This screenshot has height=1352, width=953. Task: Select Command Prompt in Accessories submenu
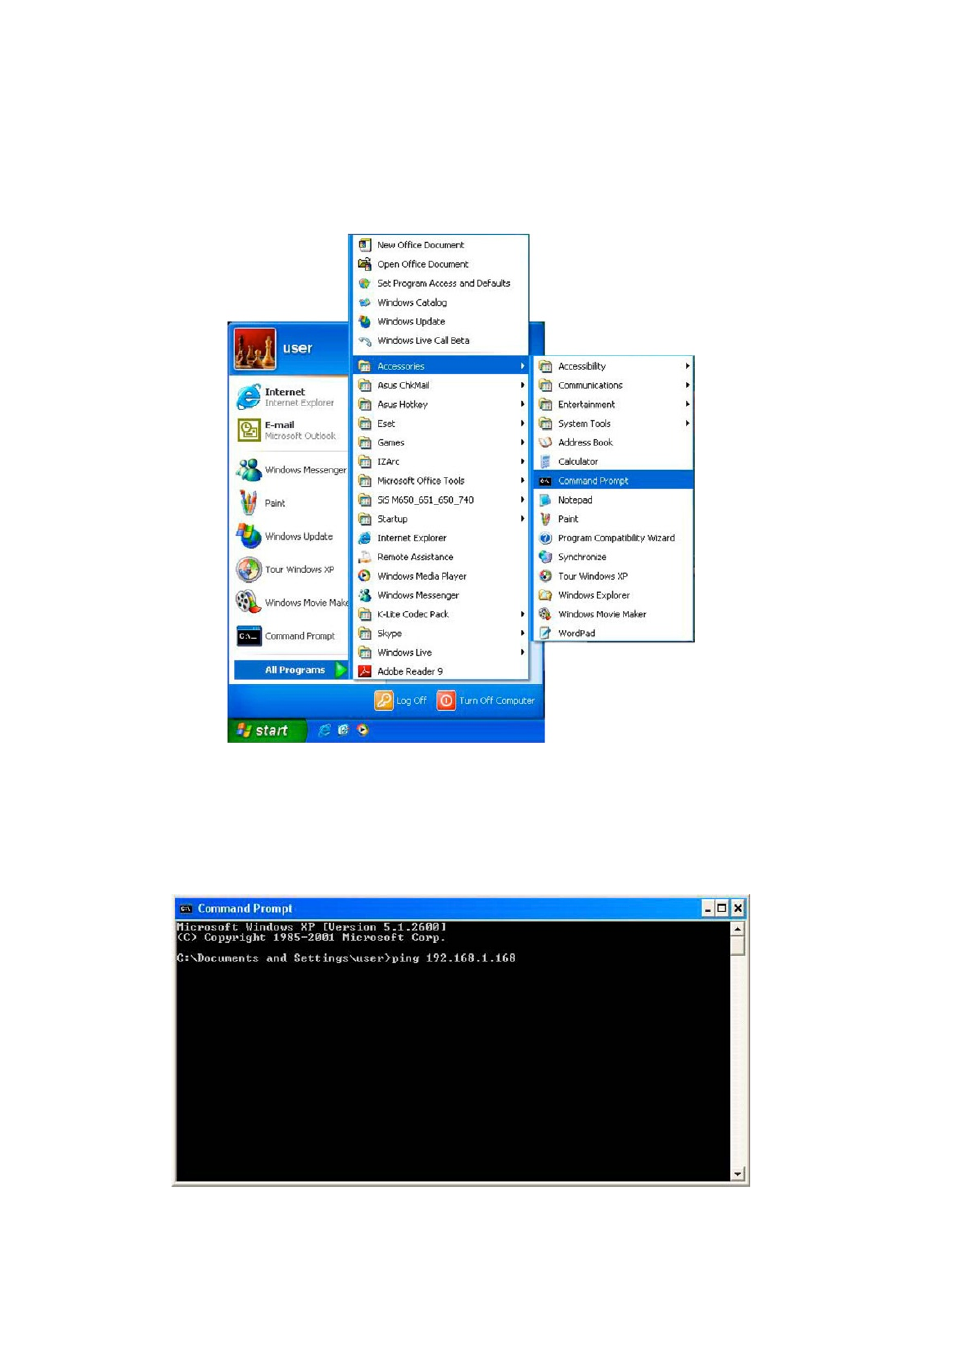point(614,480)
